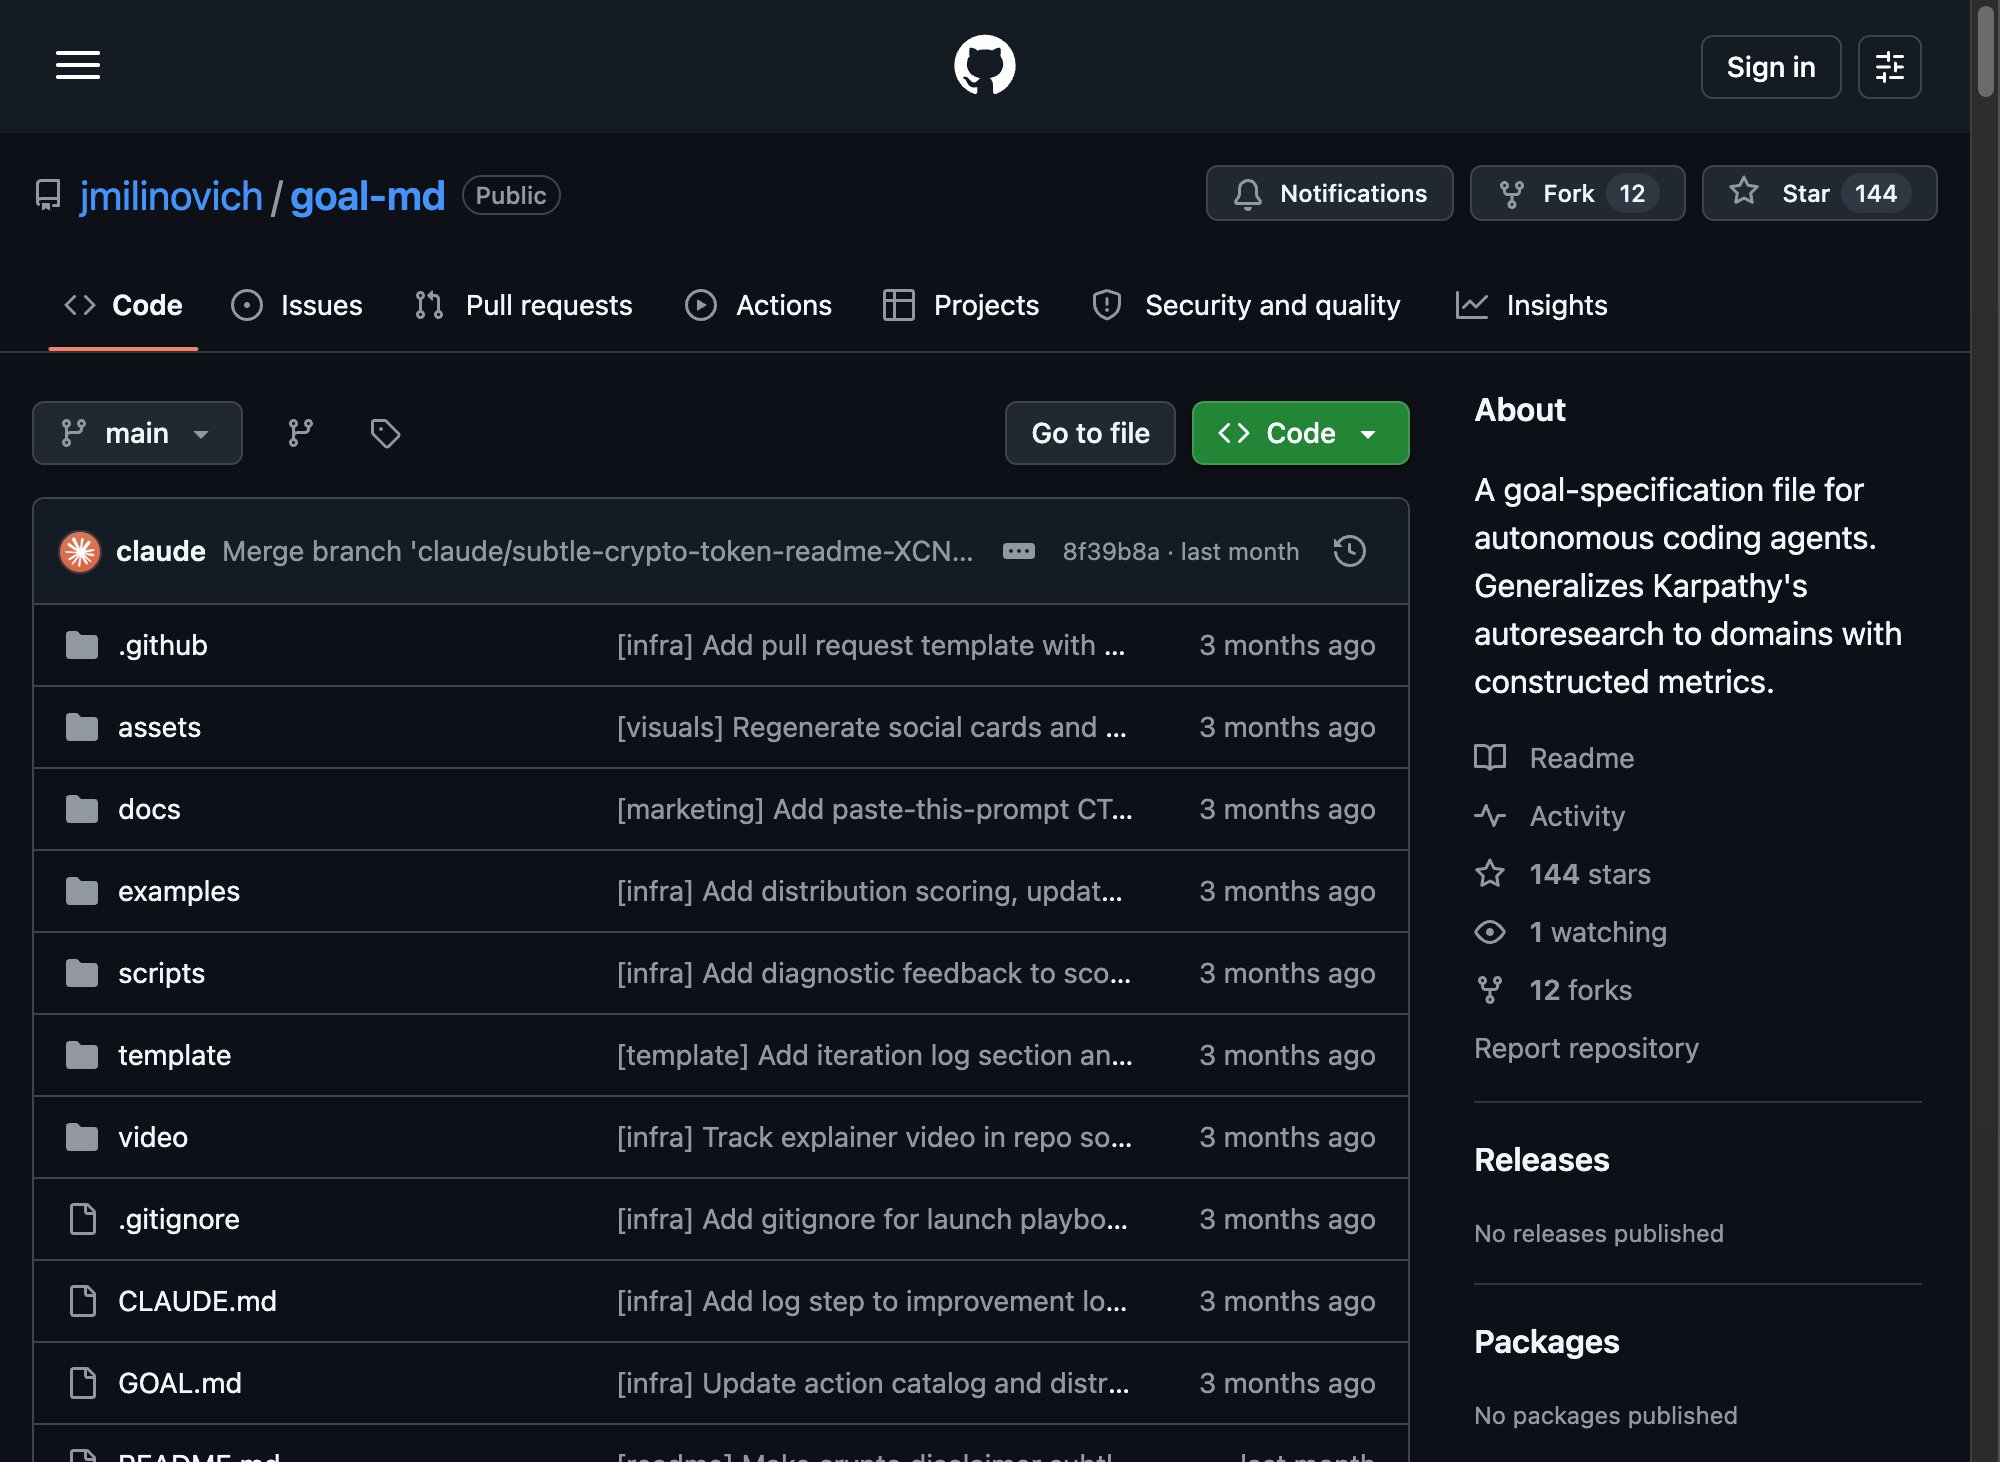This screenshot has height=1462, width=2000.
Task: Open the GOAL.md file name
Action: click(180, 1383)
